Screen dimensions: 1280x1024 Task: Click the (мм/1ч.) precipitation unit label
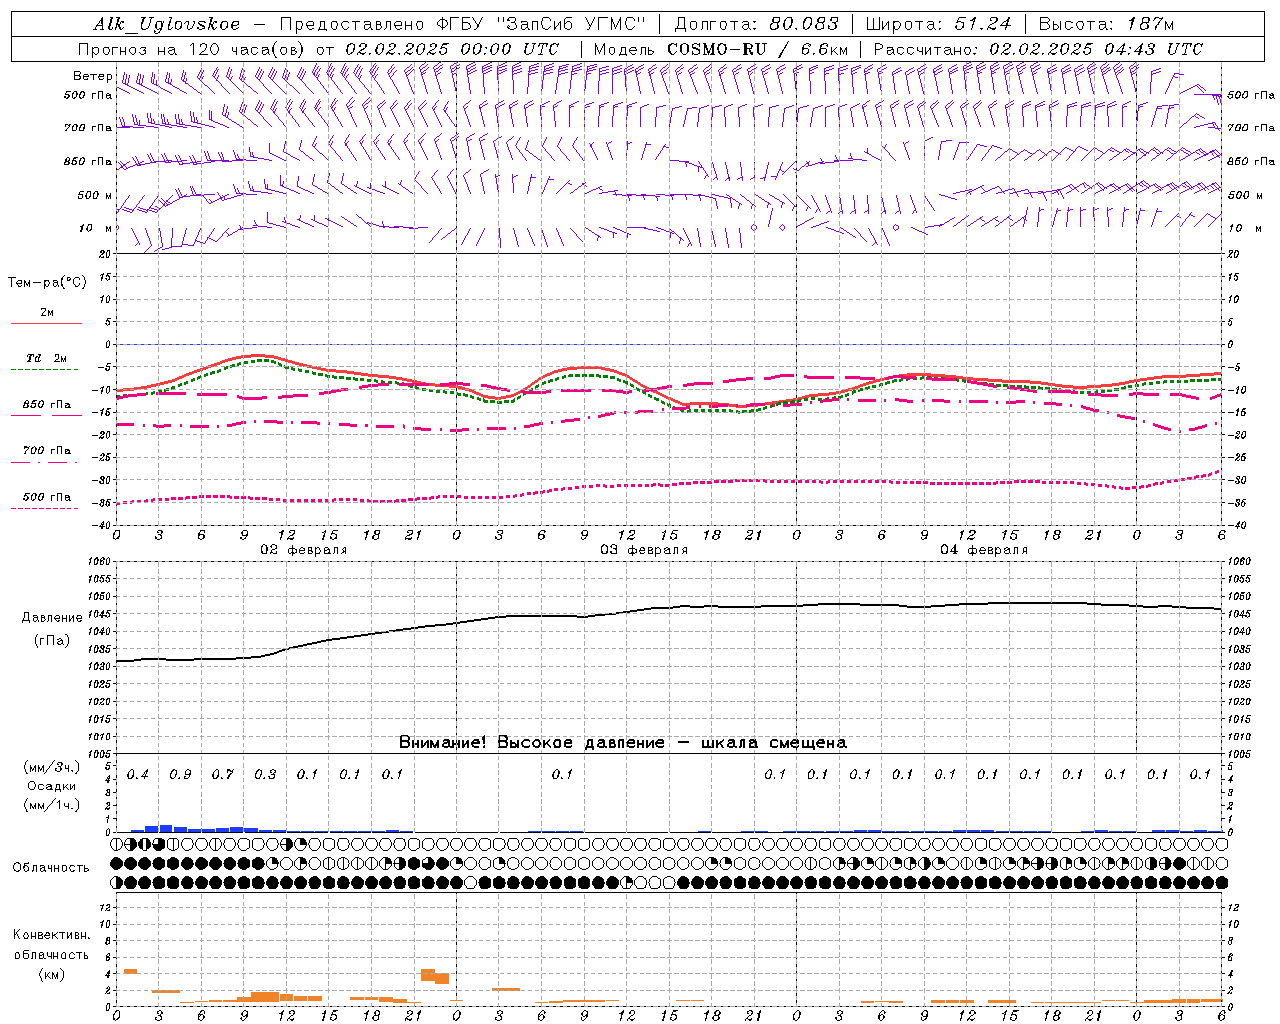point(52,805)
